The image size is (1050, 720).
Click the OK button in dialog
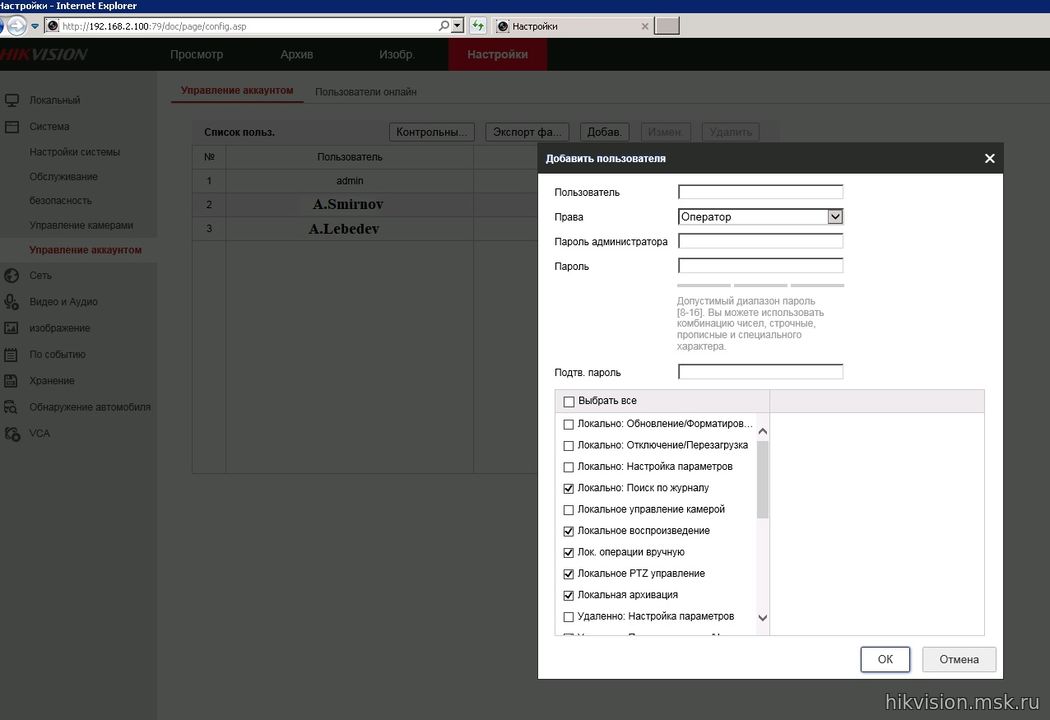tap(885, 659)
